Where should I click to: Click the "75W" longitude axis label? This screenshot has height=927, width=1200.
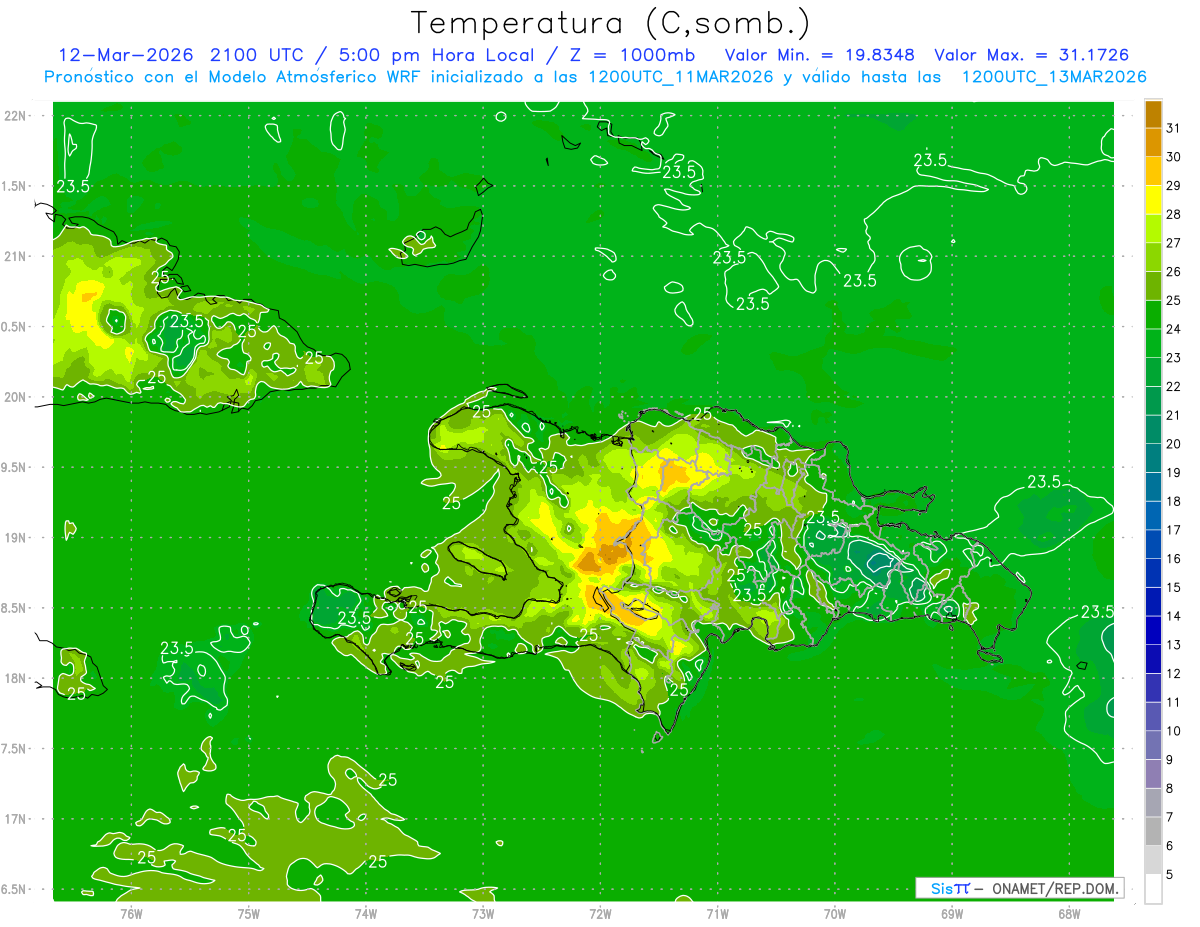pos(249,914)
